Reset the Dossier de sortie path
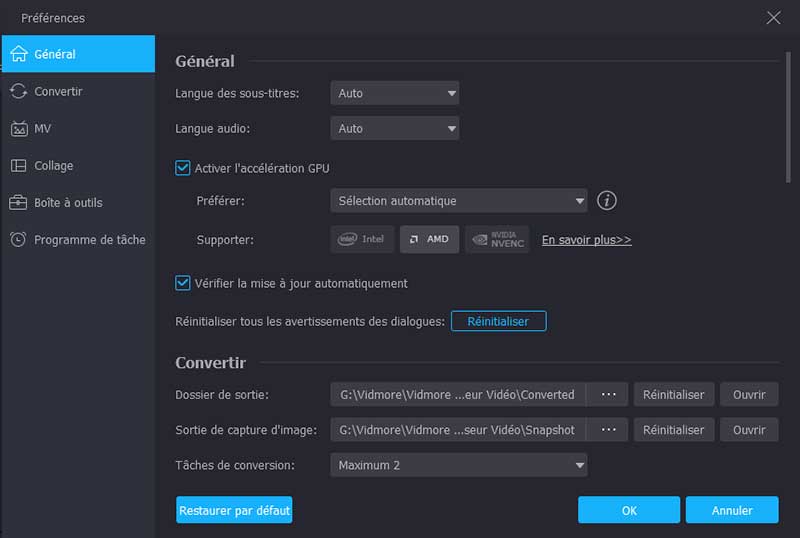 pyautogui.click(x=673, y=394)
